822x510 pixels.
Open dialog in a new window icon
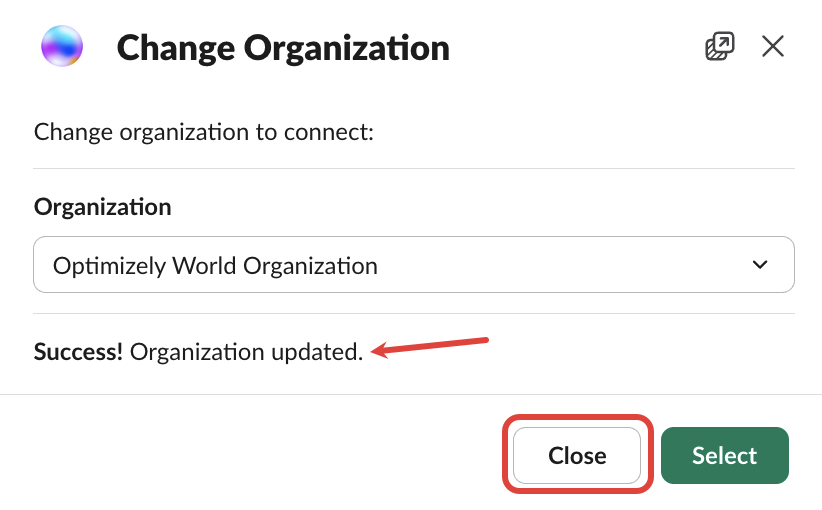[x=719, y=46]
